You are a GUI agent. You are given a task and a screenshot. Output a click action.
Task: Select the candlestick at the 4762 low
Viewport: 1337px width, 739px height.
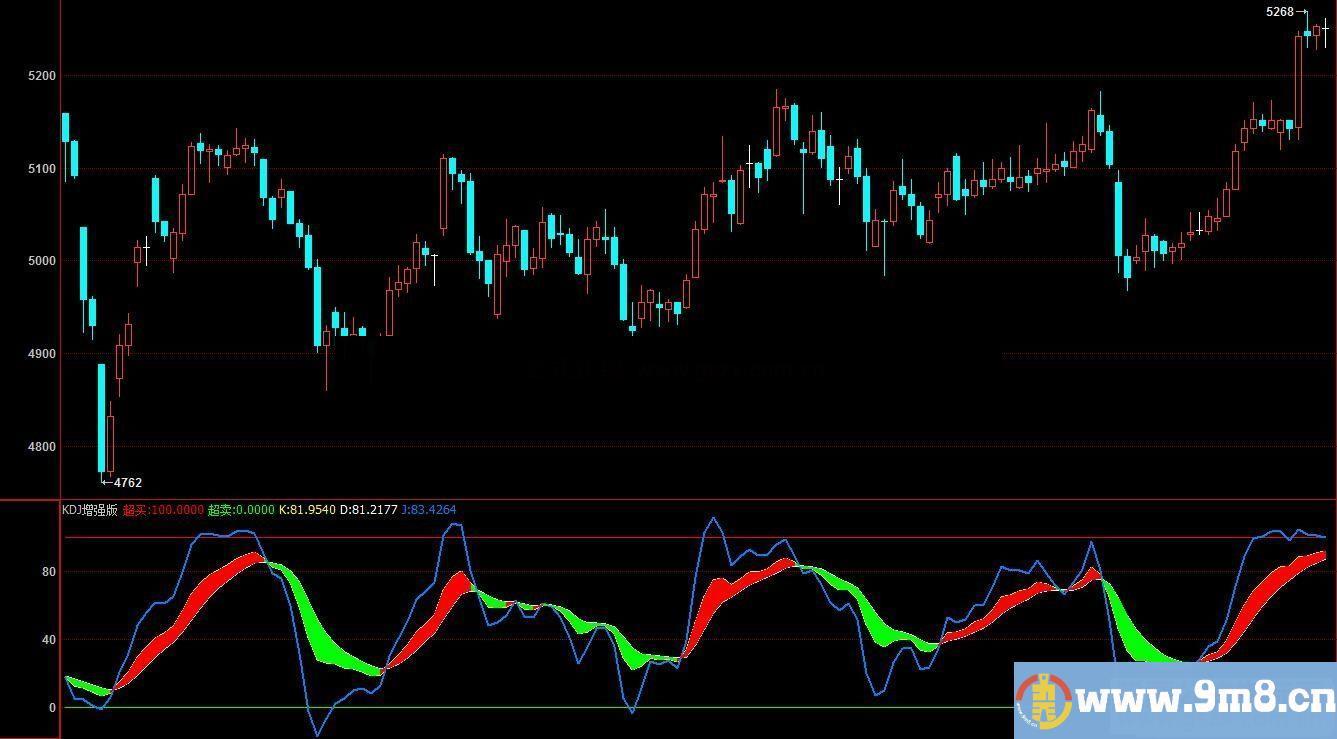(101, 418)
